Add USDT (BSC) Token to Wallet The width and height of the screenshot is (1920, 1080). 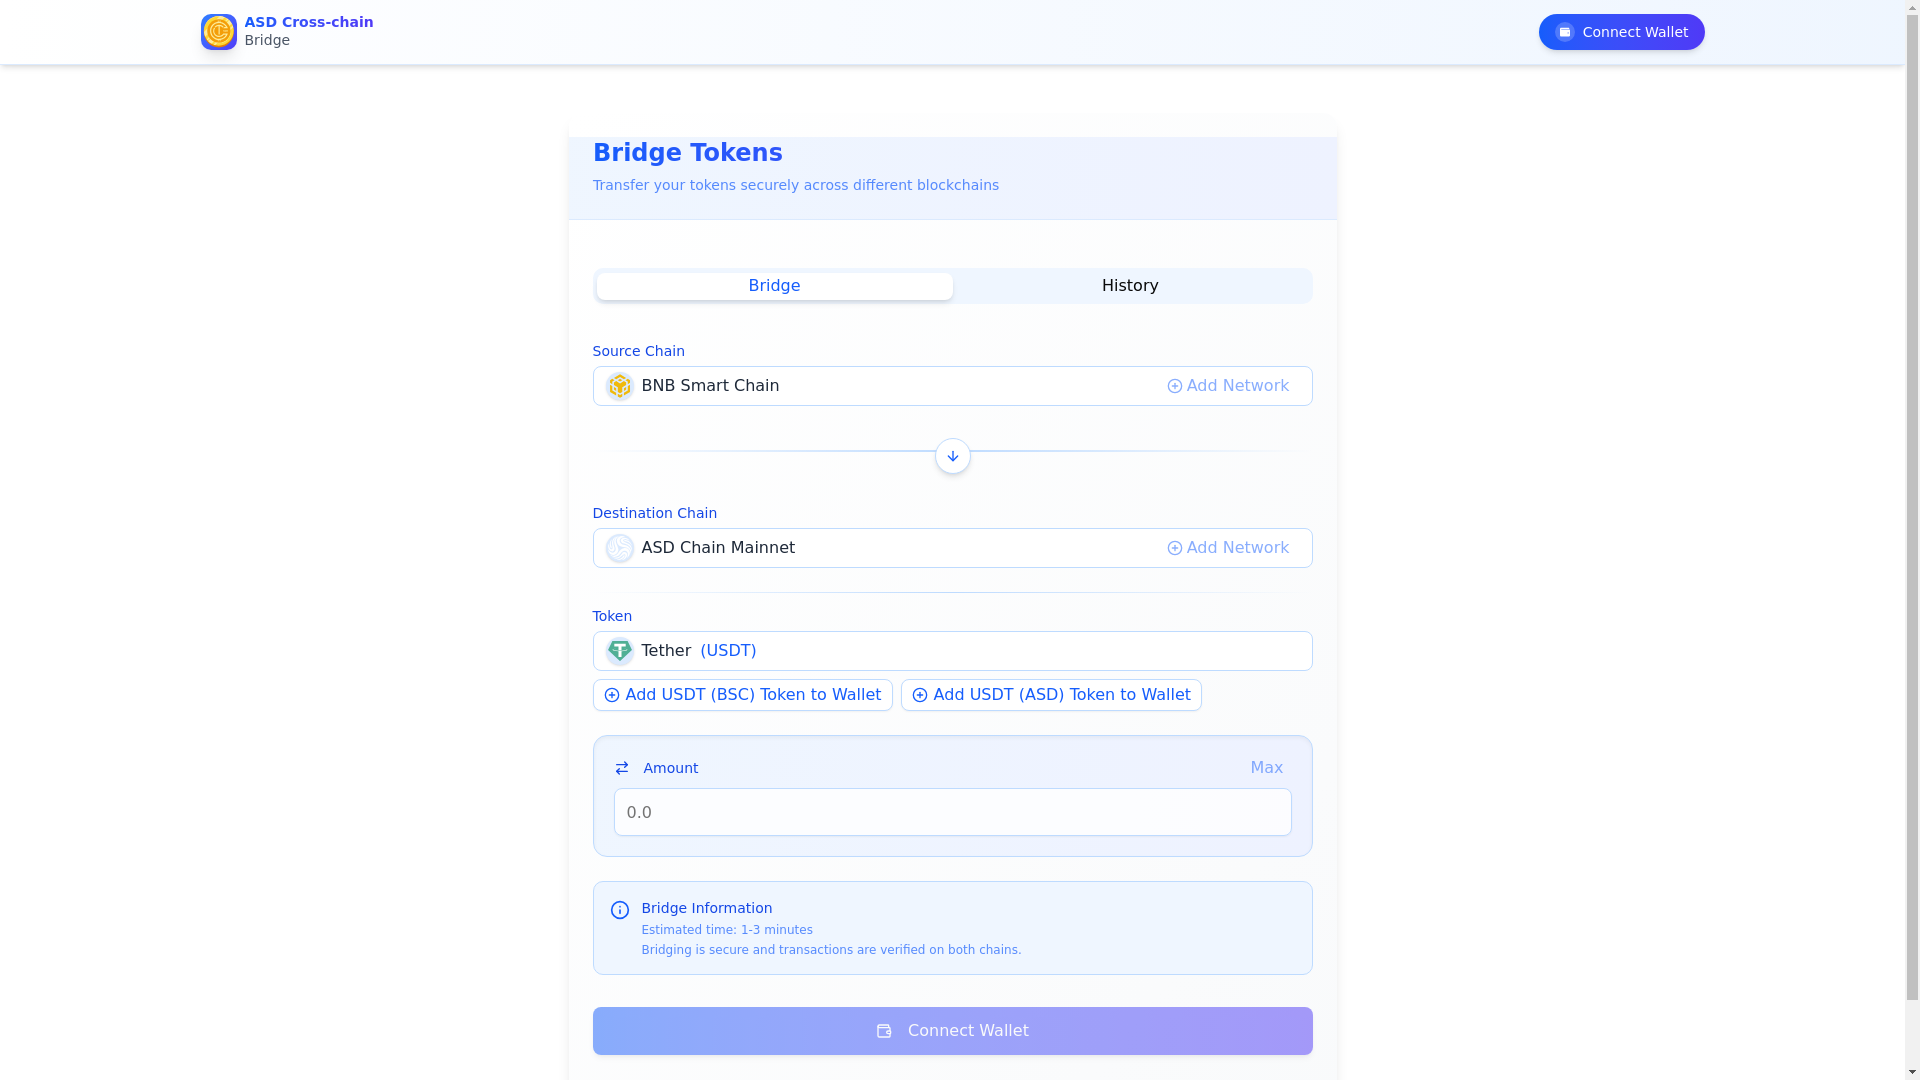(x=743, y=695)
